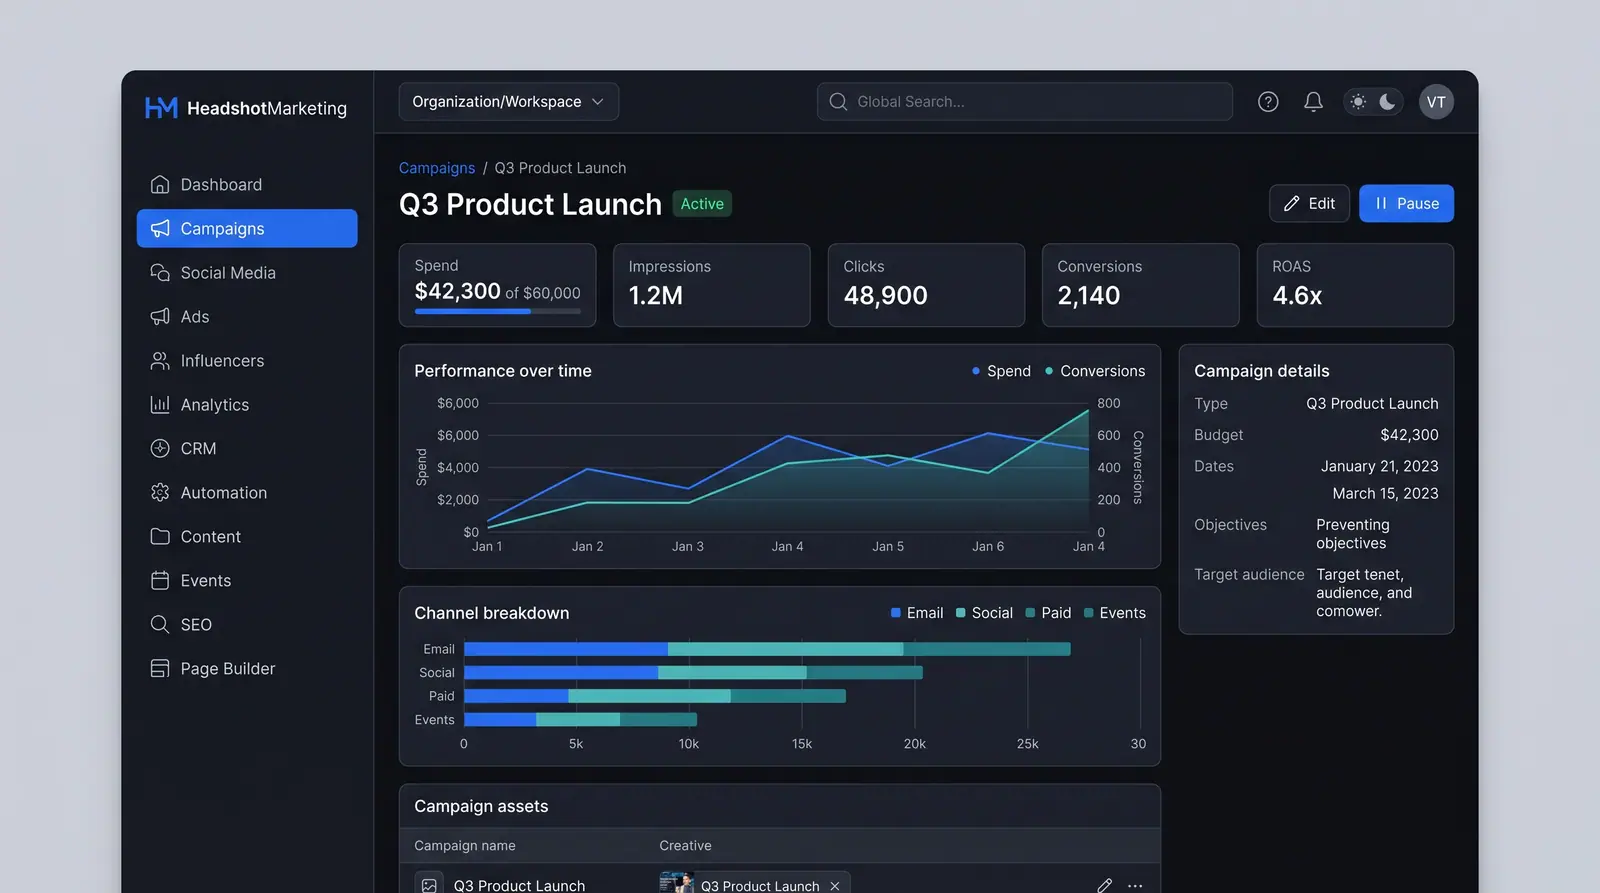Toggle Paid in channel breakdown legend
1600x893 pixels.
pos(1048,612)
